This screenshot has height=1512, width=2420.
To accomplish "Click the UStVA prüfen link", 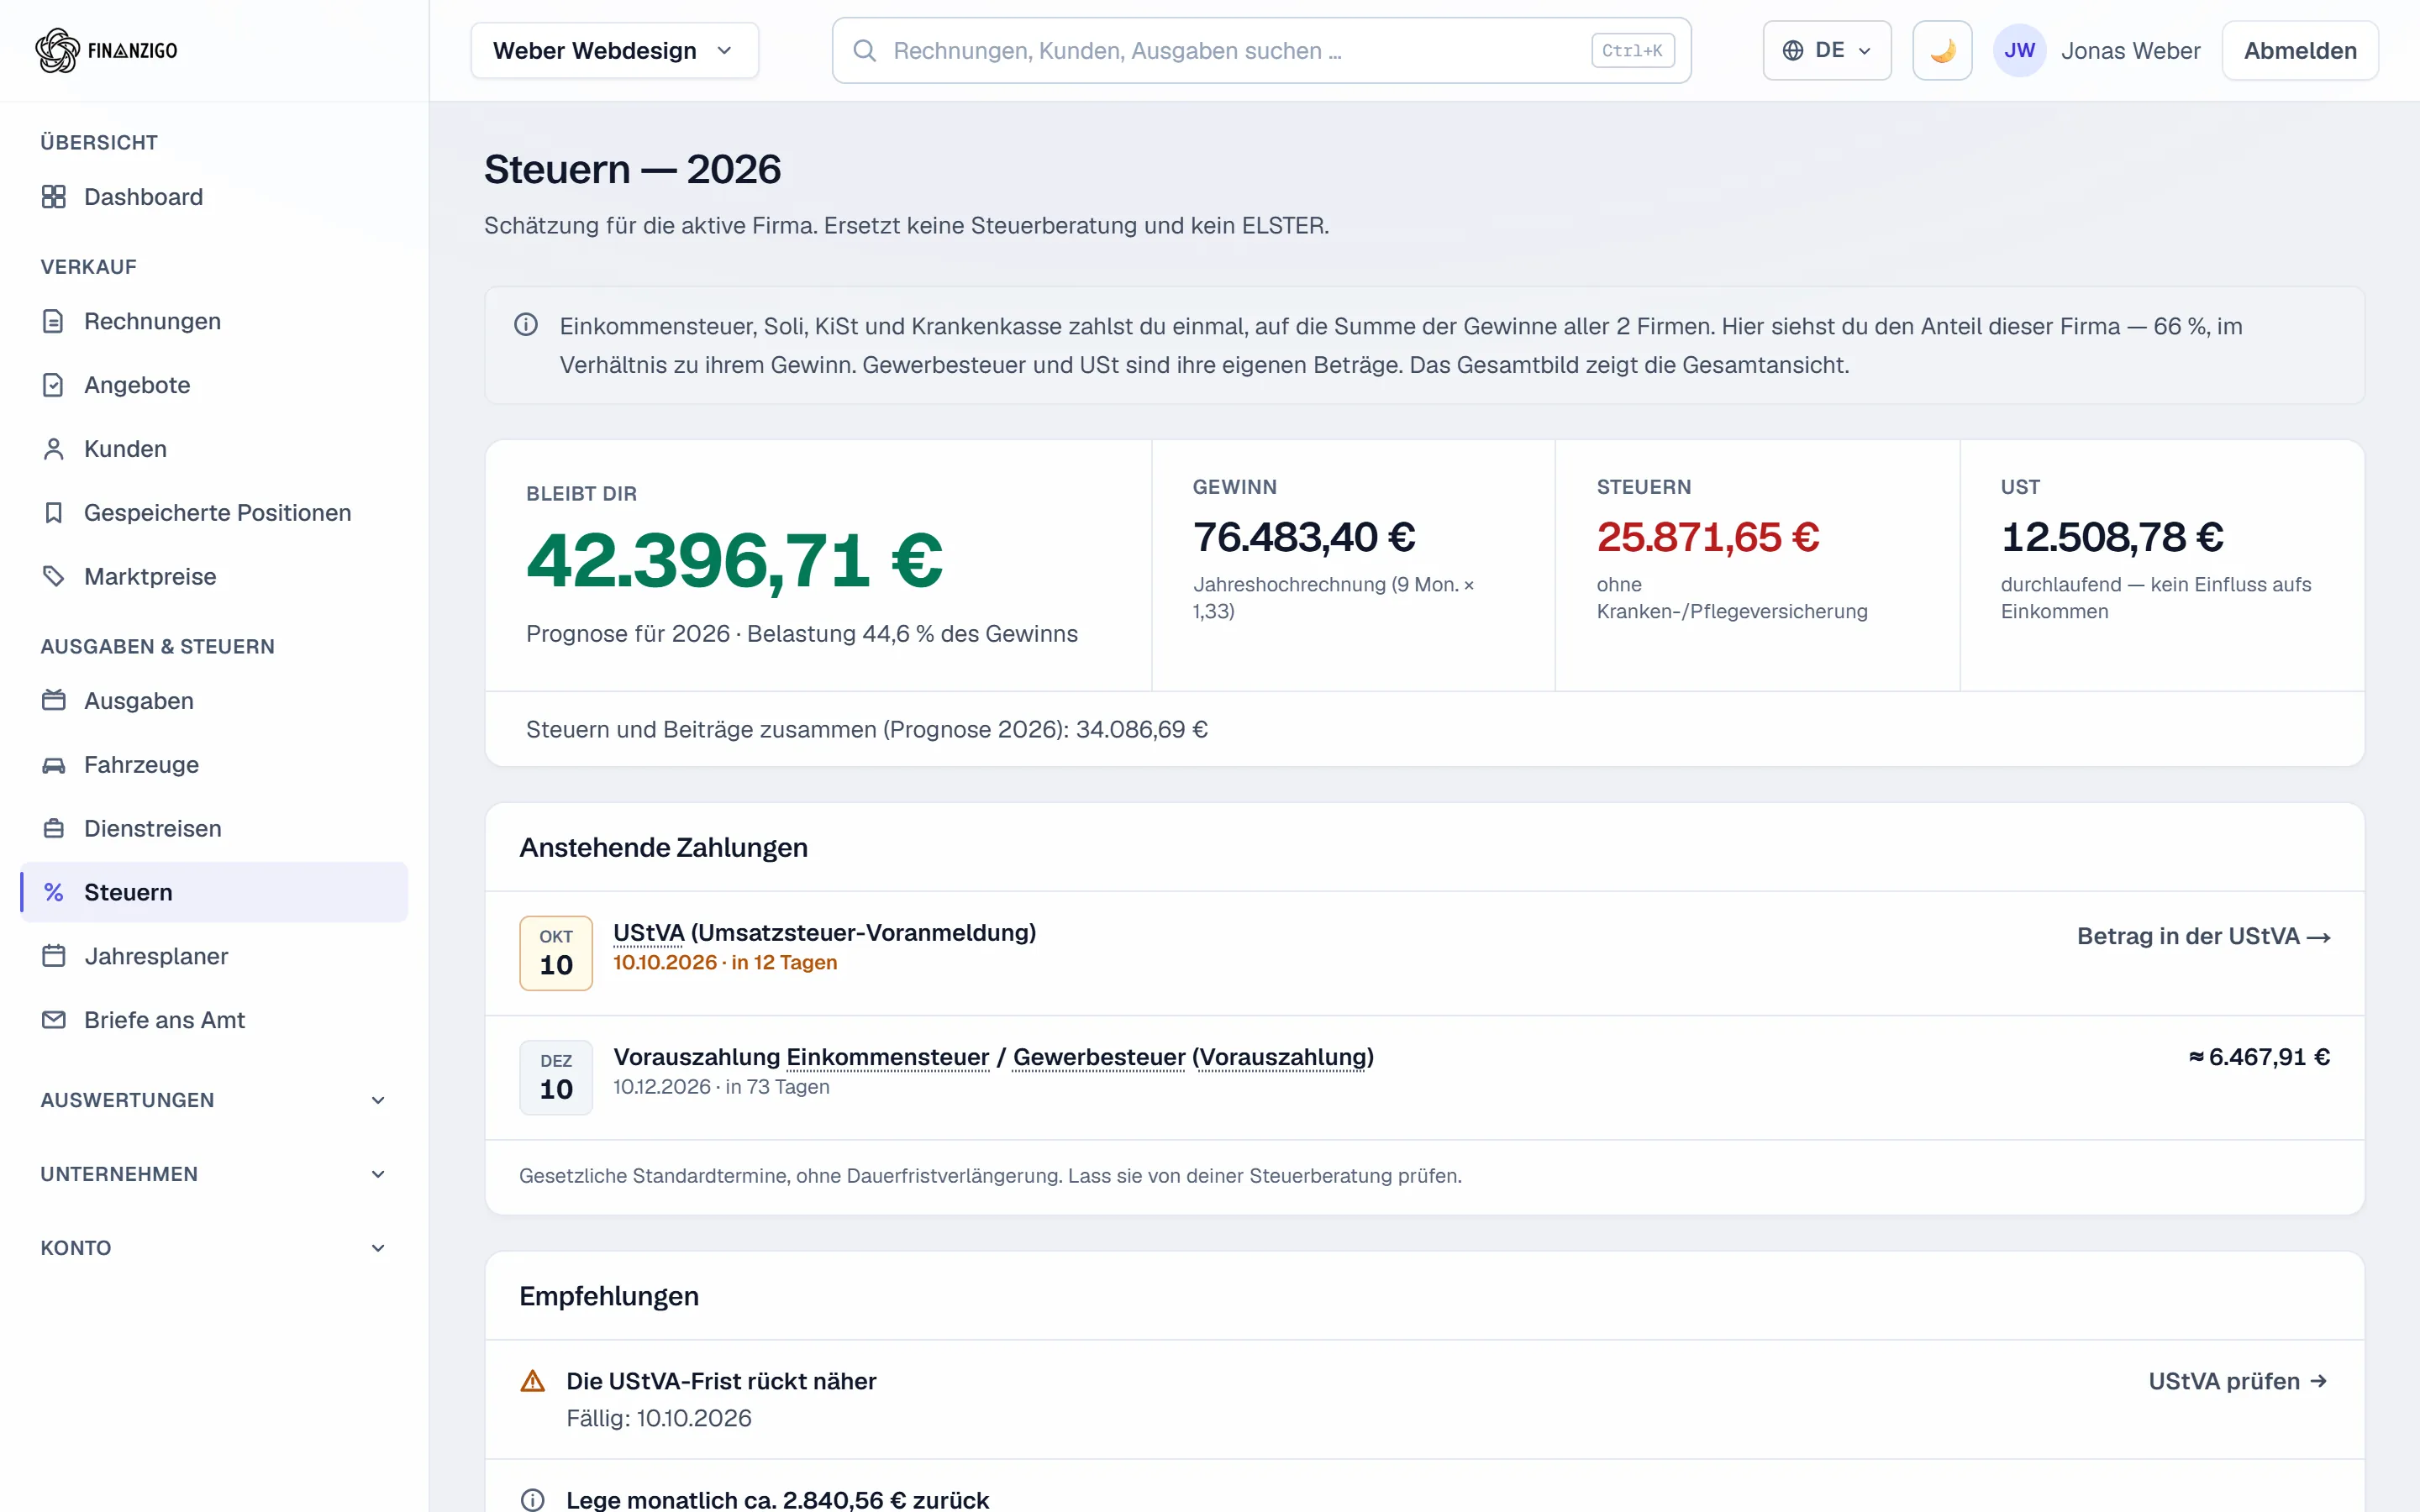I will tap(2239, 1381).
